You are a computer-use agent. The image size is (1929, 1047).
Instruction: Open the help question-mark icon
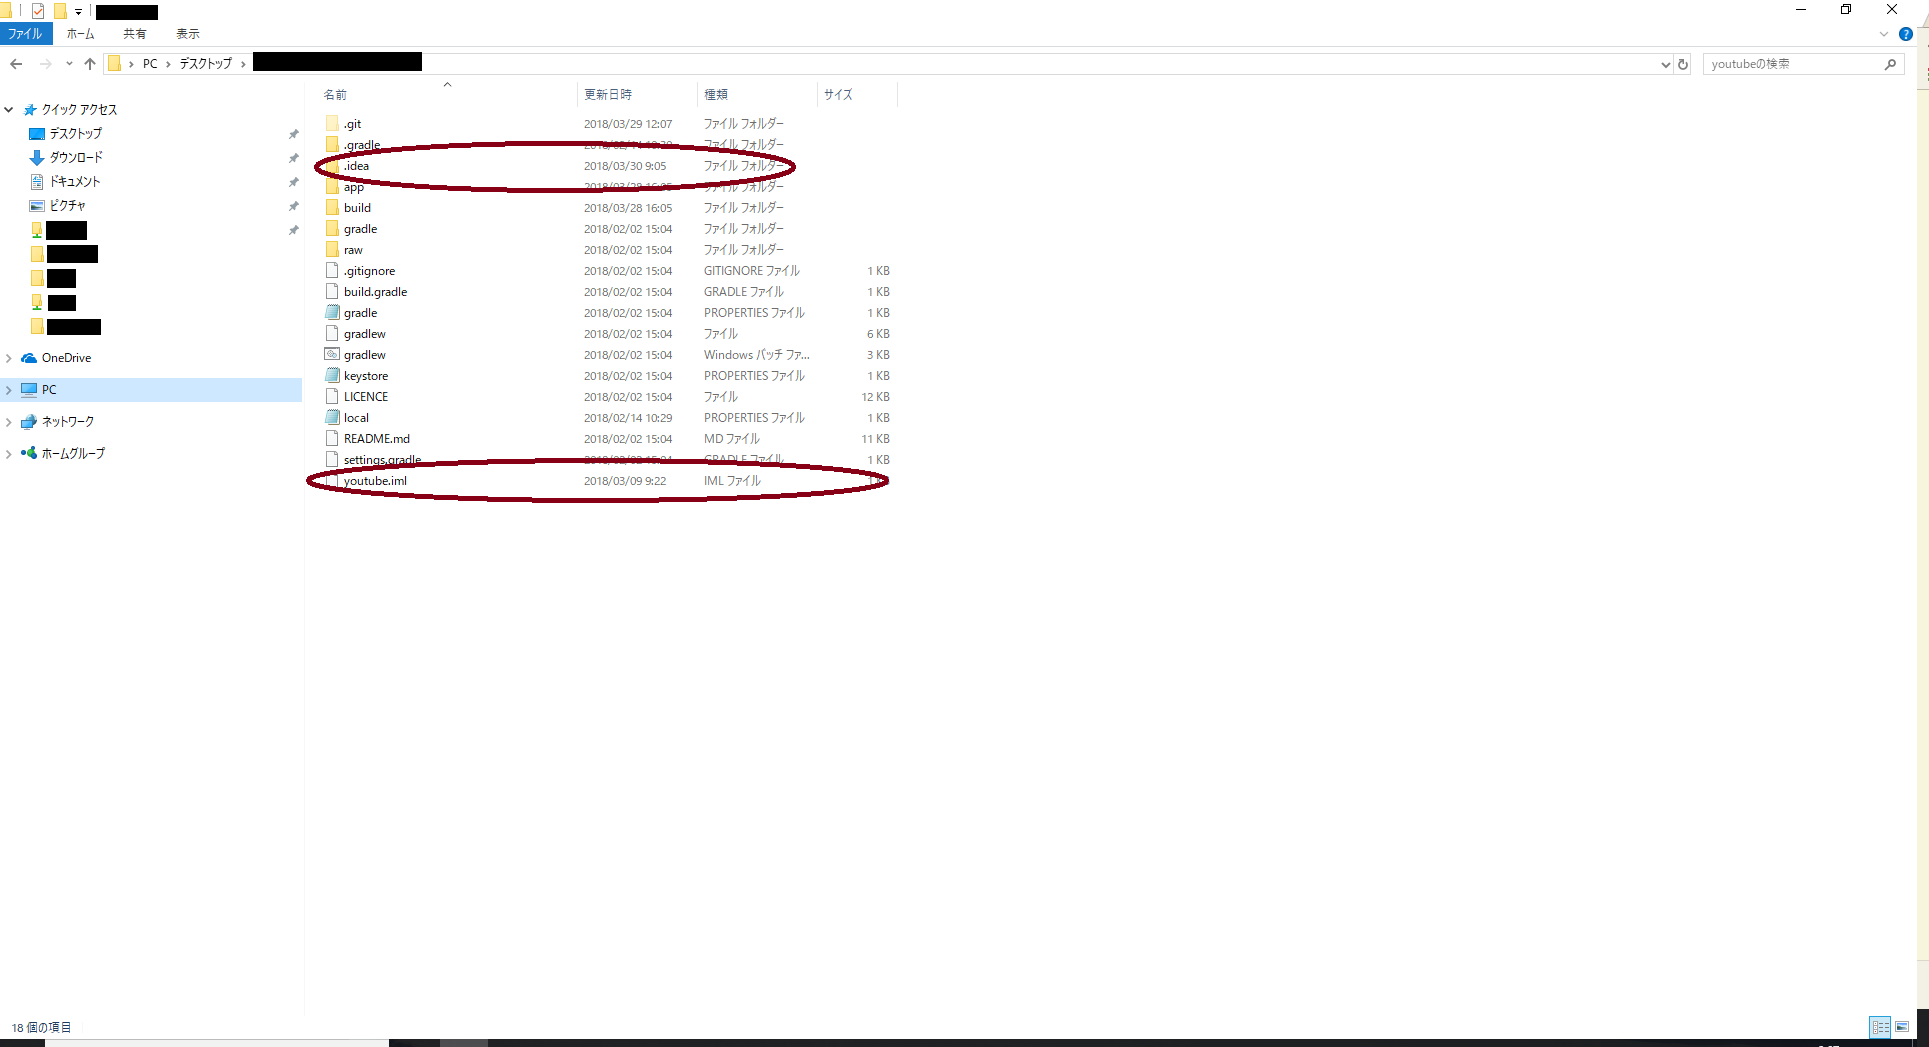click(x=1906, y=34)
